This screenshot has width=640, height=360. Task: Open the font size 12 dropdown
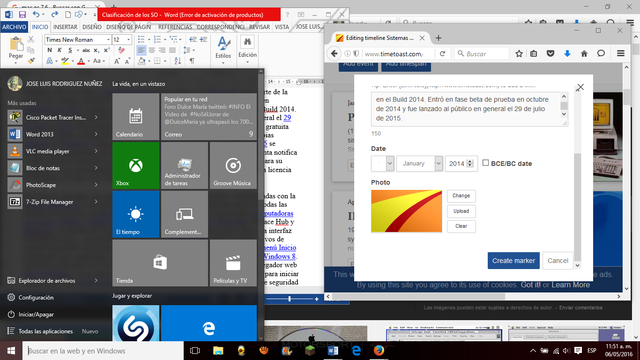click(x=129, y=40)
